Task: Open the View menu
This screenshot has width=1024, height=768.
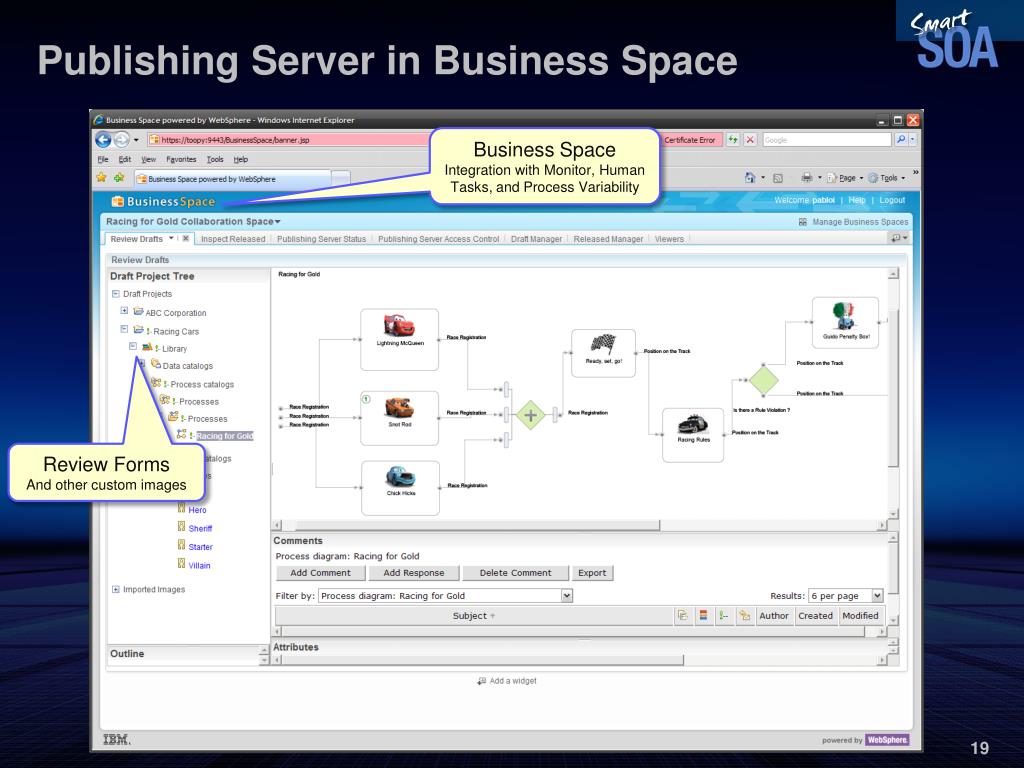Action: [x=149, y=159]
